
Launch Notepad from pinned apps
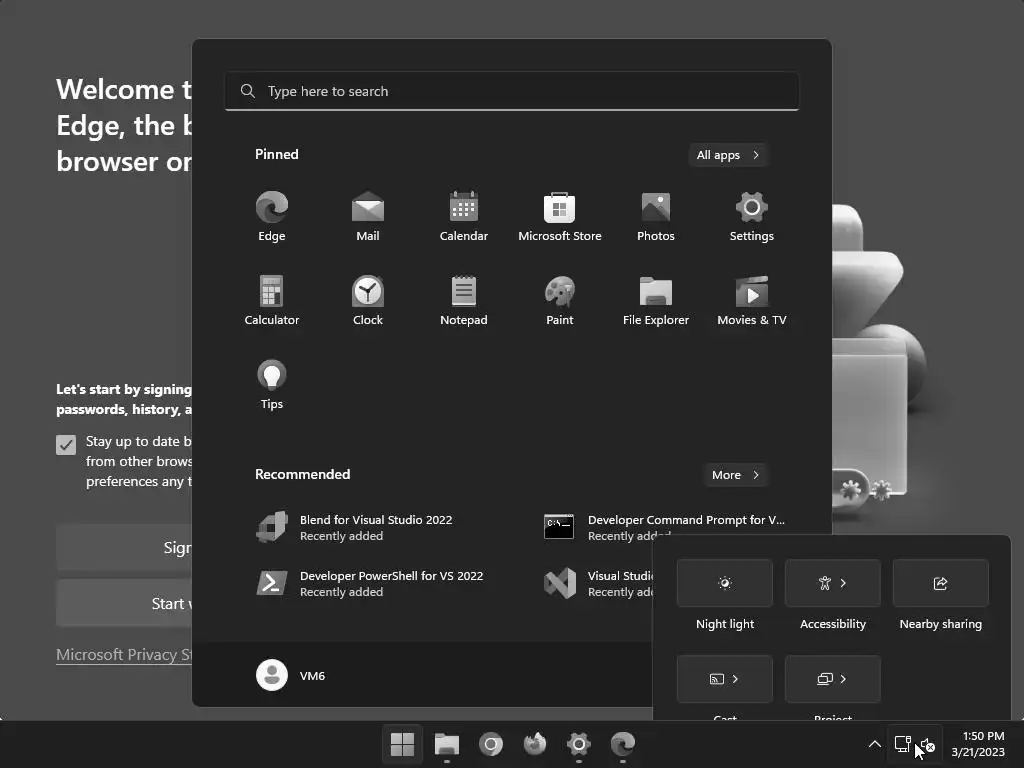[464, 300]
